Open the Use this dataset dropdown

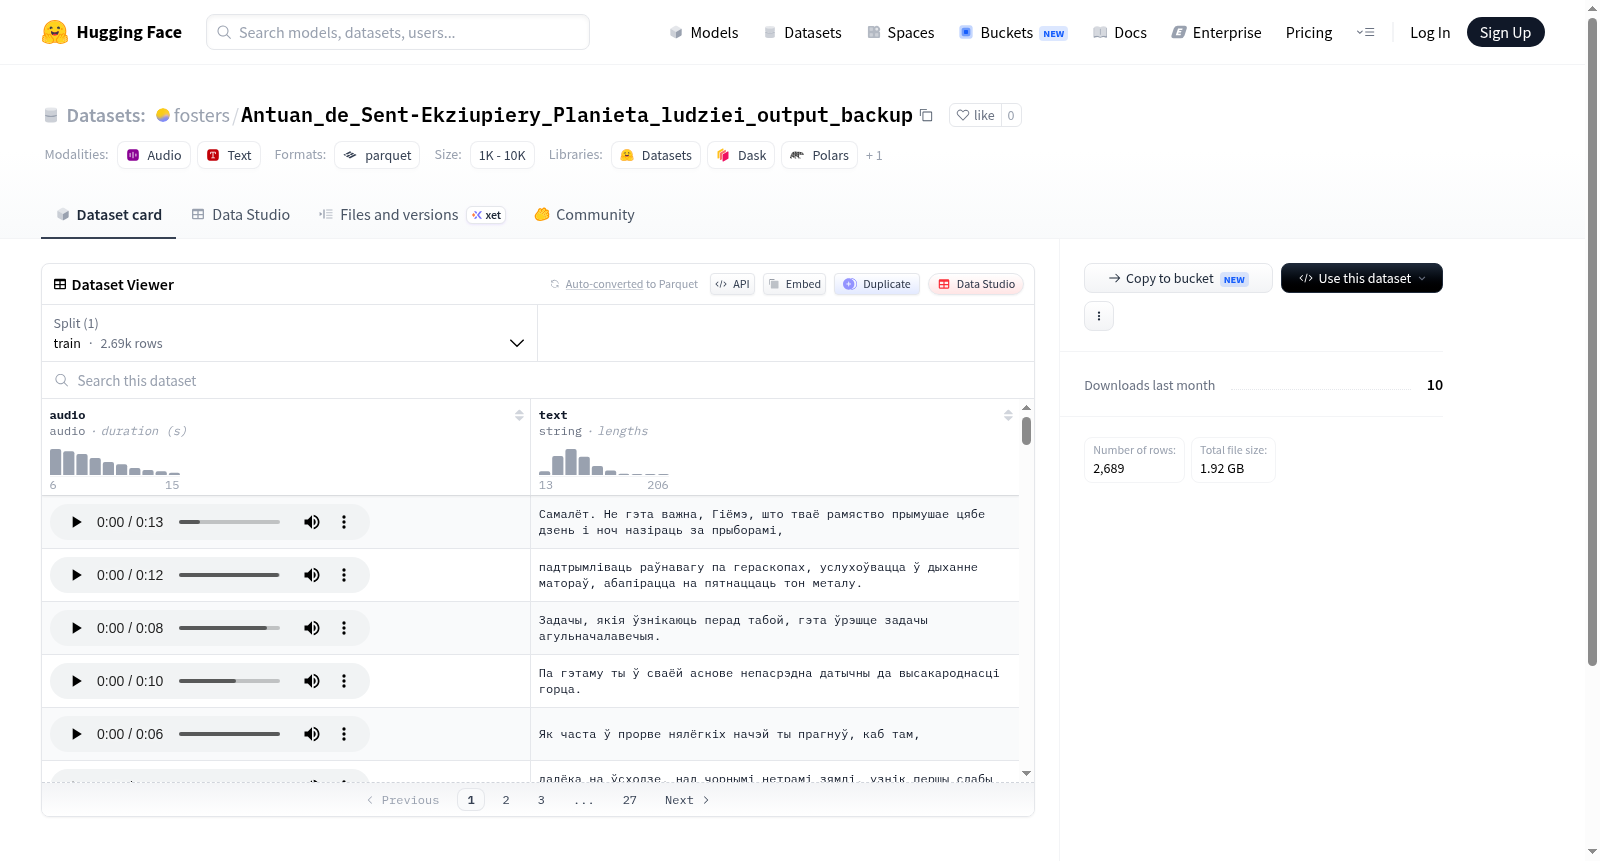pyautogui.click(x=1361, y=278)
